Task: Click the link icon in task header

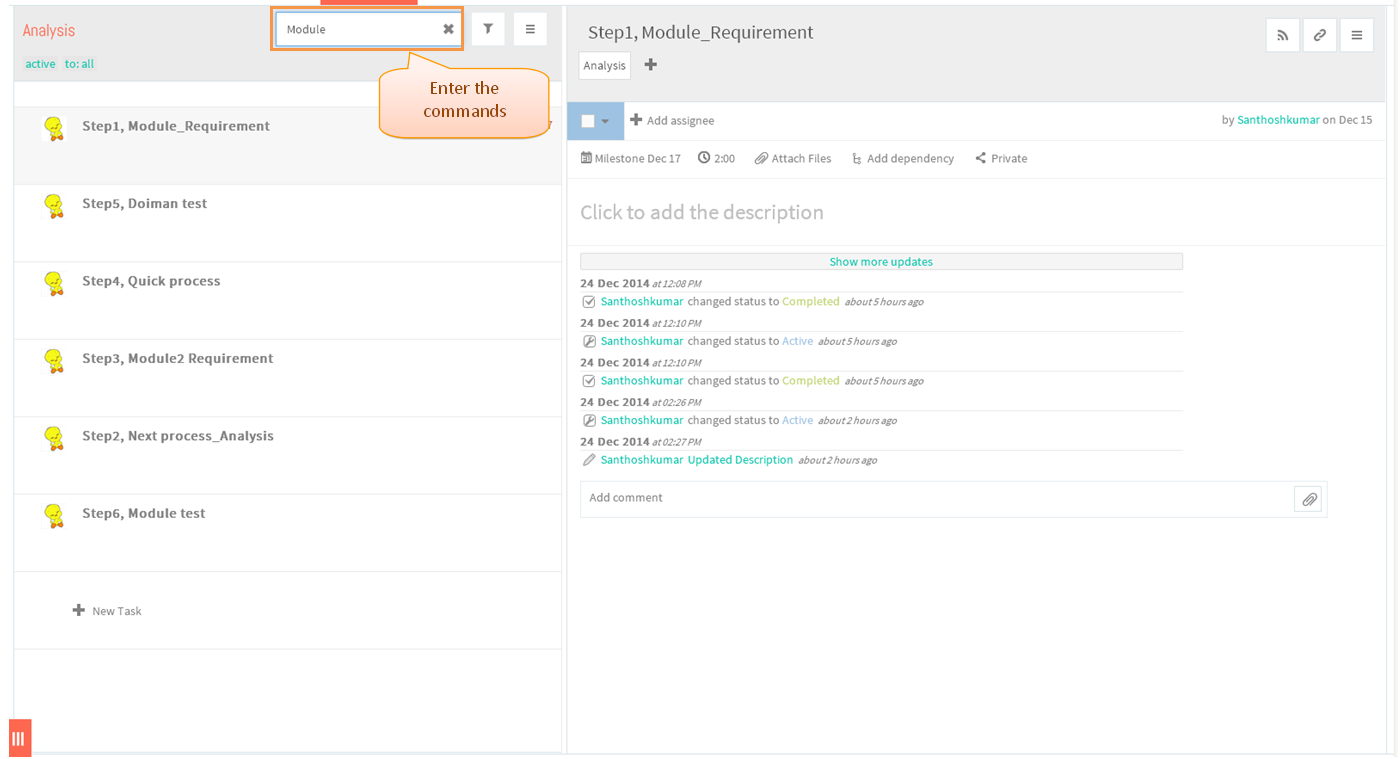Action: pos(1320,35)
